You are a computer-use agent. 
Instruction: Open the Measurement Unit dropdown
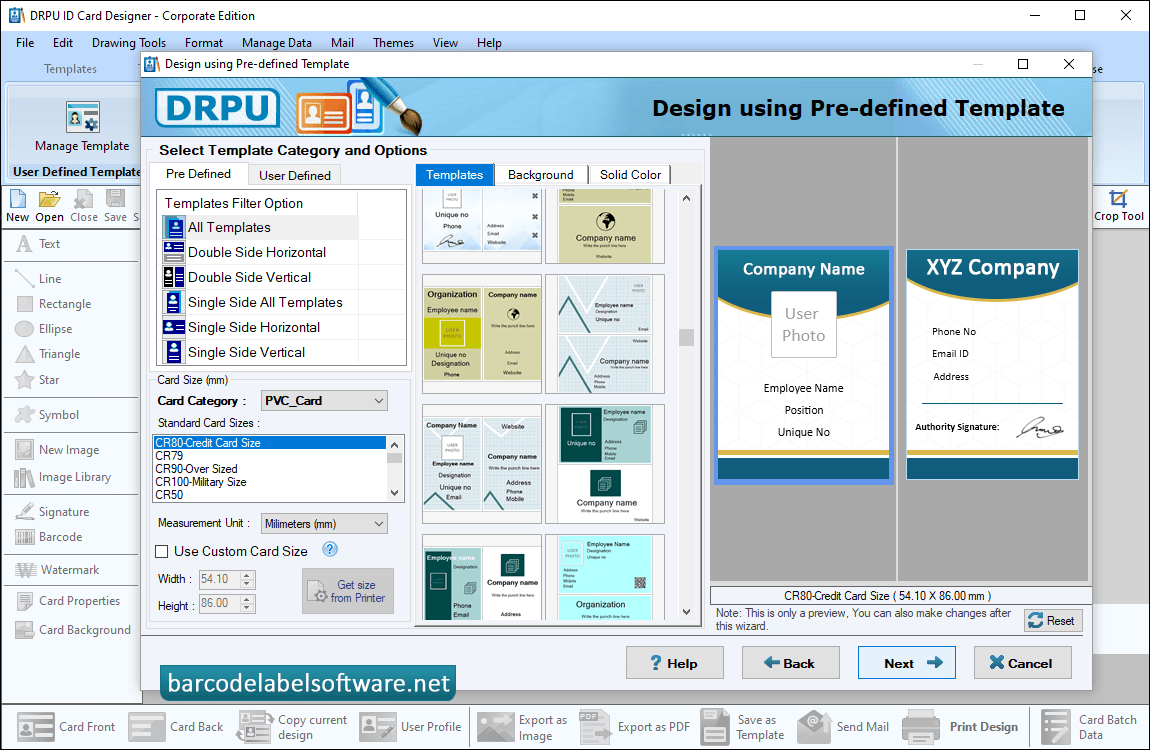tap(324, 523)
